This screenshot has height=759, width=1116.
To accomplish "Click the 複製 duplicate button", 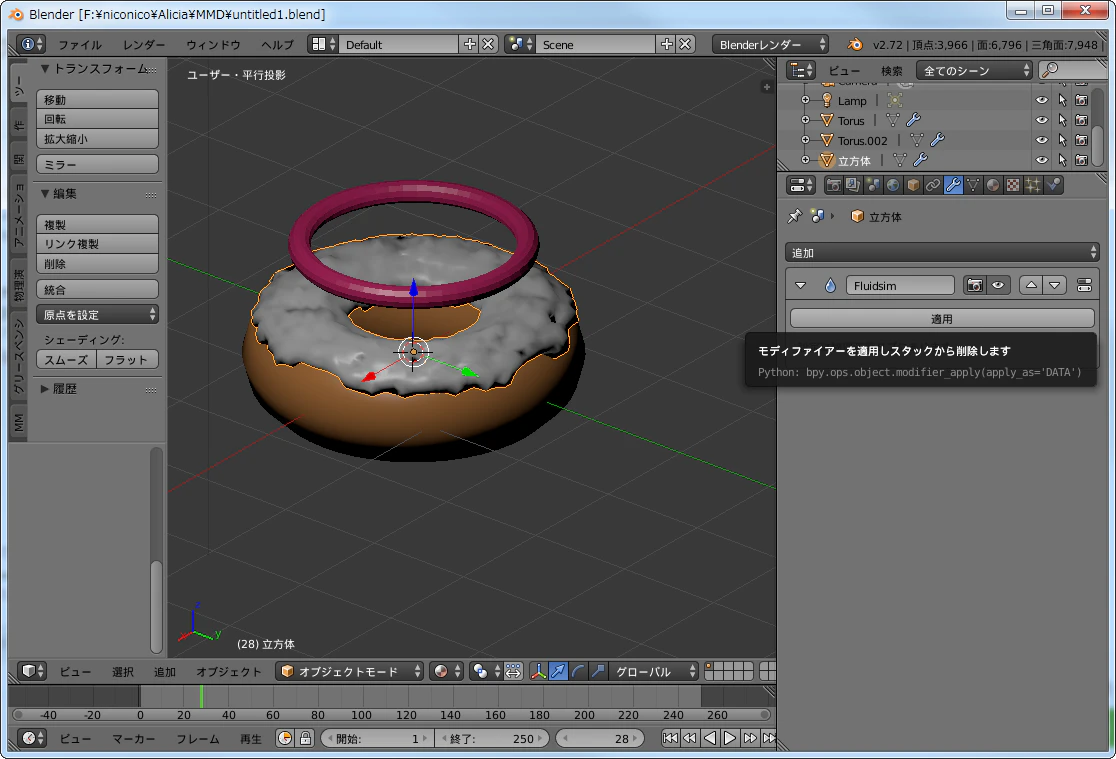I will [x=98, y=224].
